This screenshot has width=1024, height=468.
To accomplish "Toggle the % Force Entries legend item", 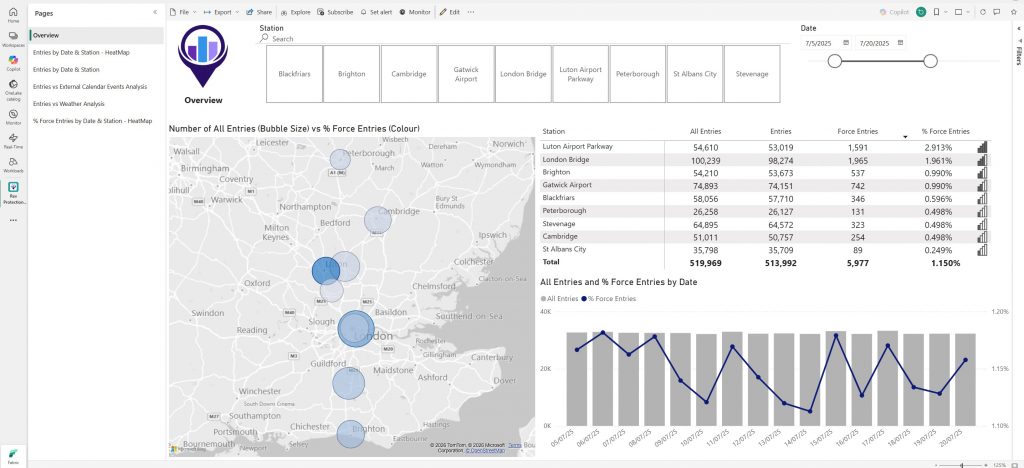I will (x=610, y=298).
